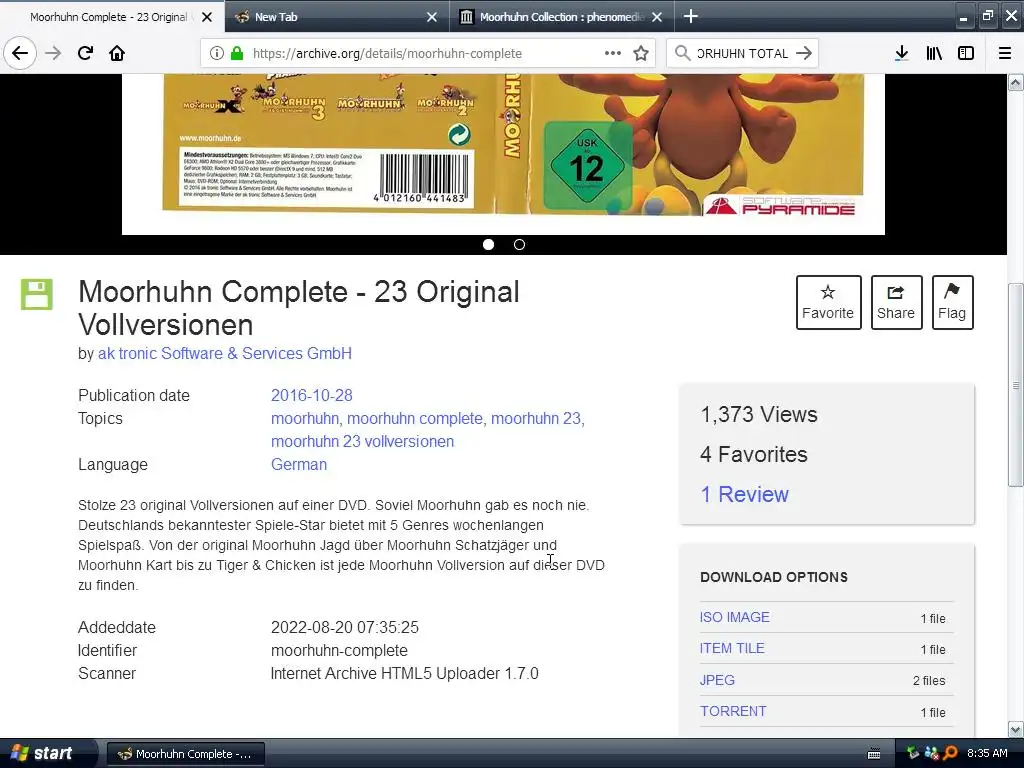1024x768 pixels.
Task: Click the keyboard icon in the taskbar
Action: 874,754
